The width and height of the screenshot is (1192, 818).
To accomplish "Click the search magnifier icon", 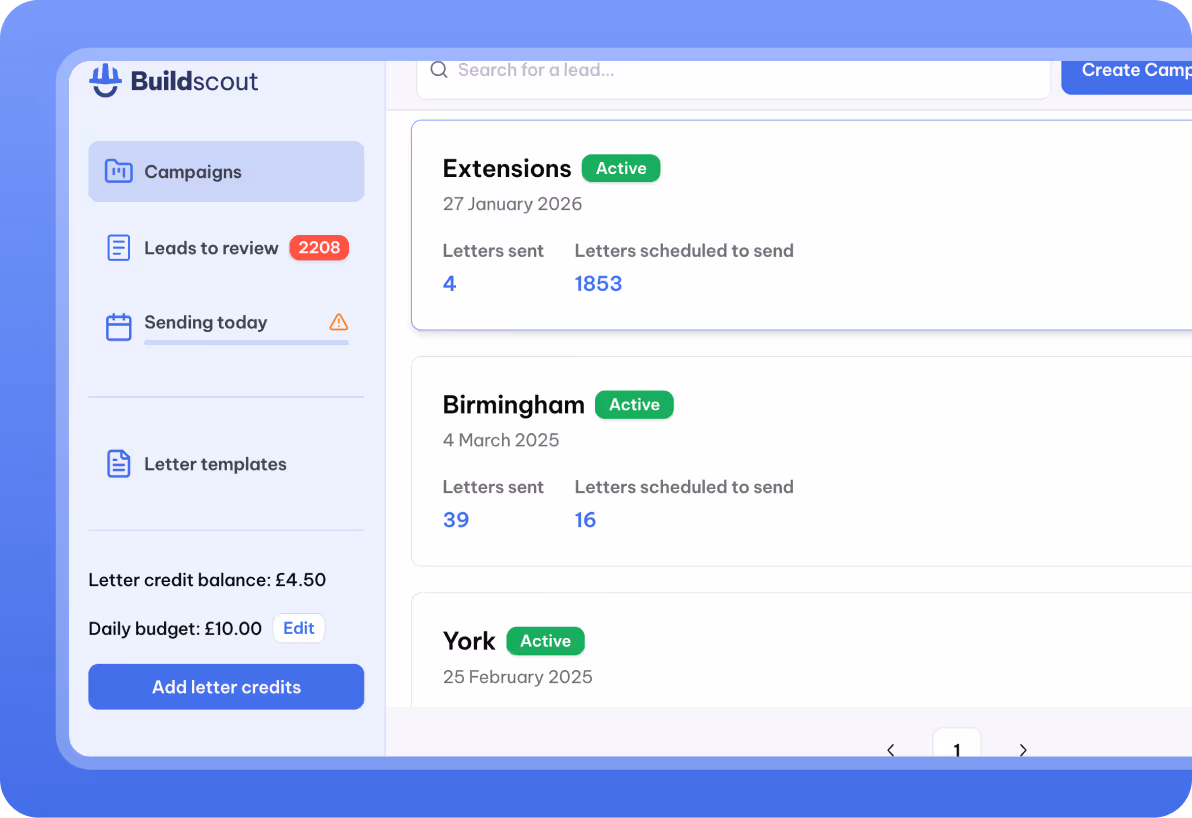I will coord(439,70).
